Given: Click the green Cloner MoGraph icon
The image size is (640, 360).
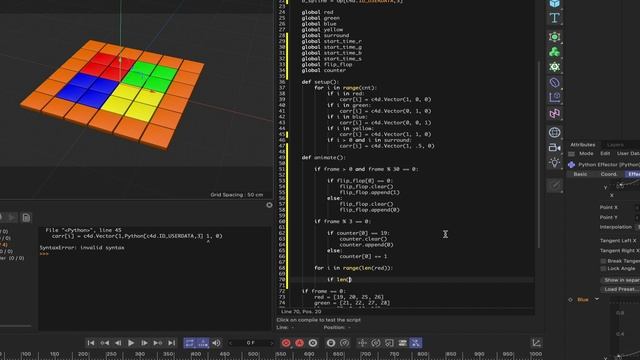Looking at the screenshot, I should pos(554,52).
